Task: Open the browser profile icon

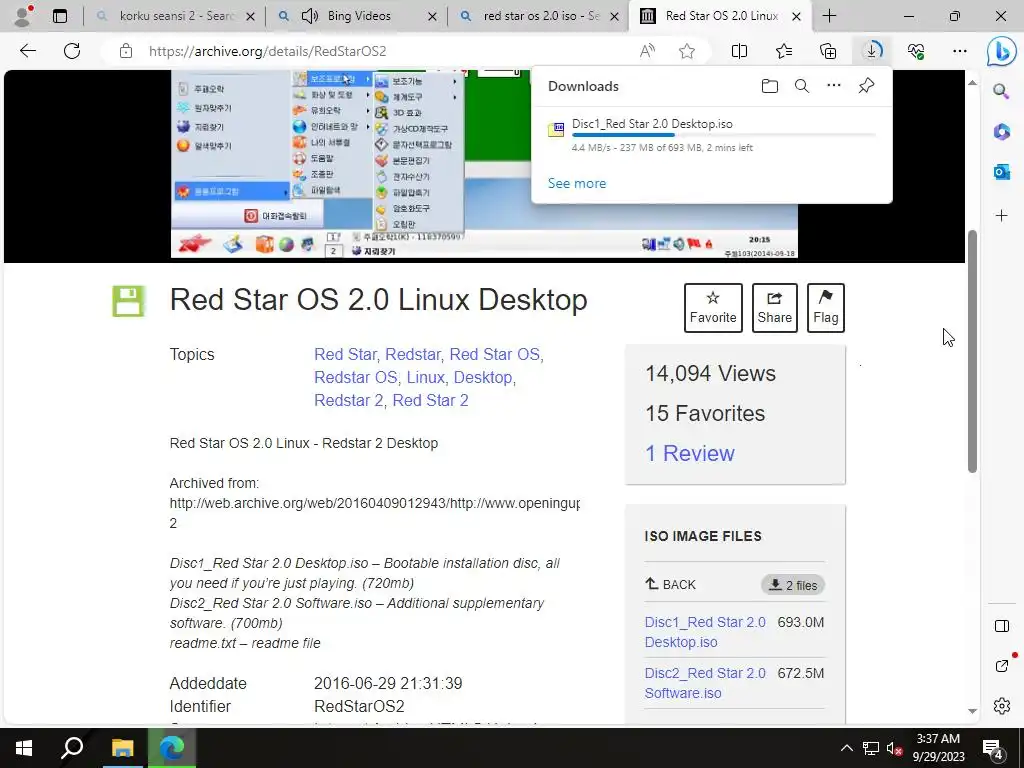Action: click(23, 16)
